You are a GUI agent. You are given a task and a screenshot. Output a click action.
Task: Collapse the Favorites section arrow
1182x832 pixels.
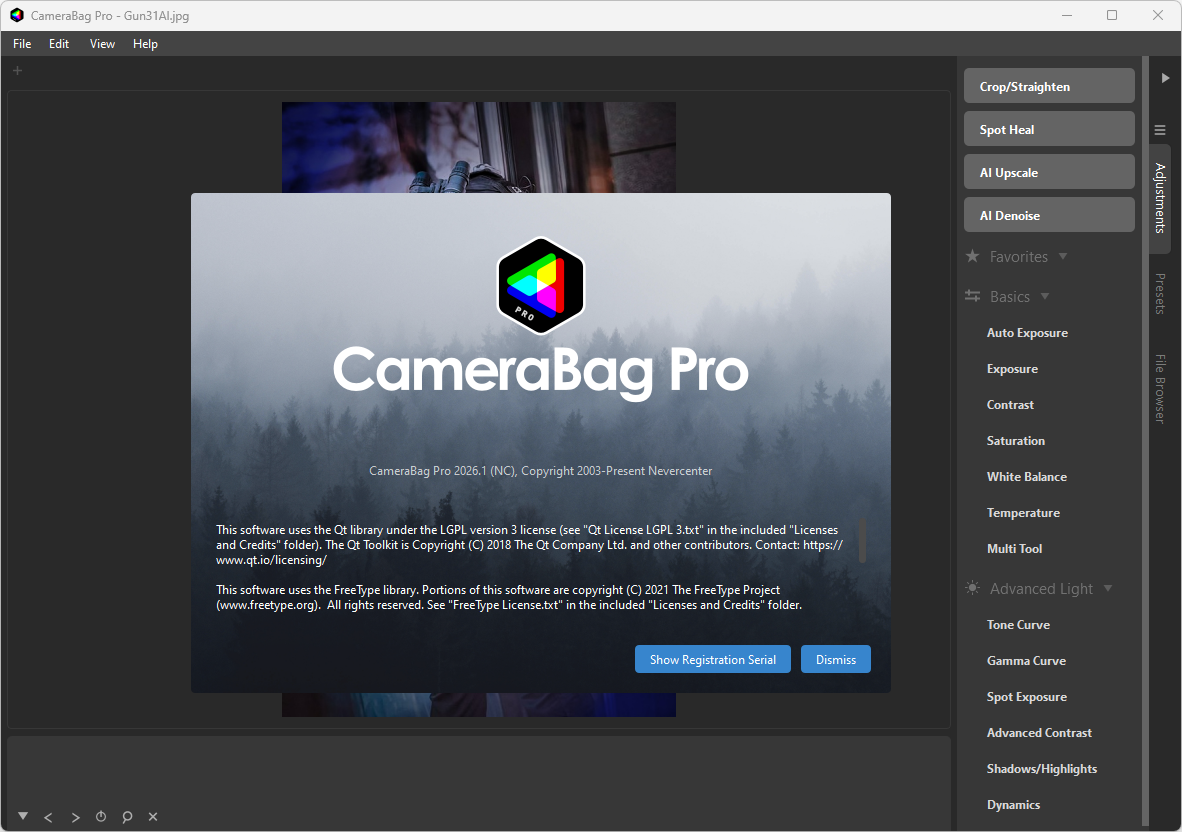pyautogui.click(x=1063, y=256)
